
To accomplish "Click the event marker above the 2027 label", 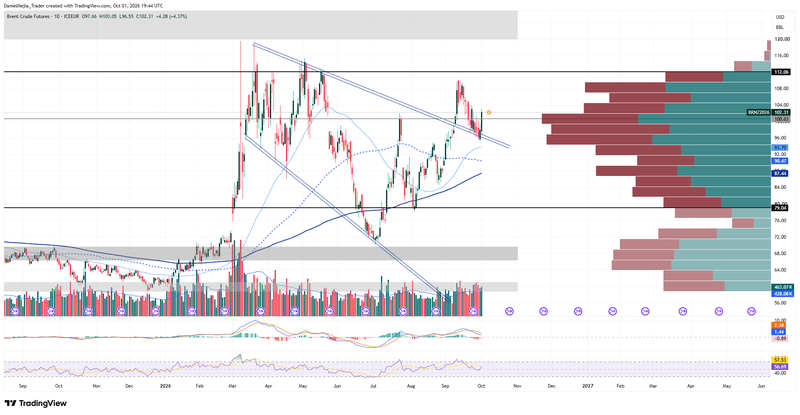I will point(578,311).
